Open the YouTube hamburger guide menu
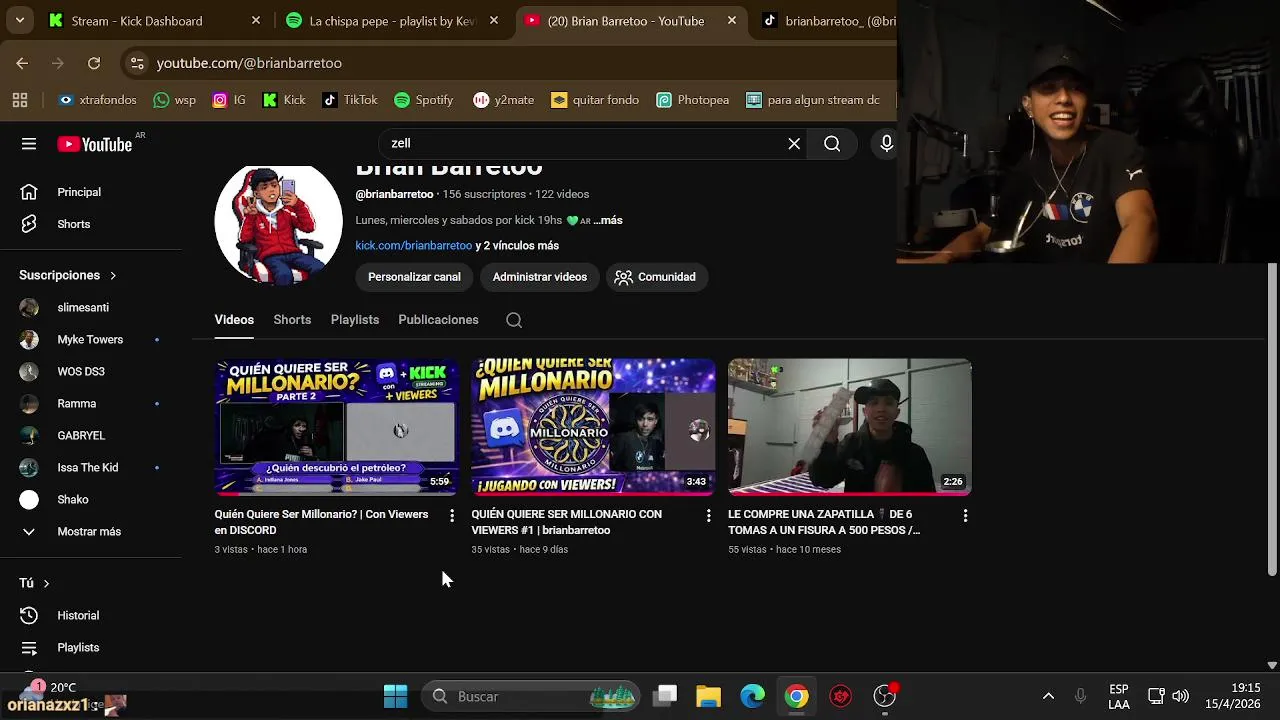The width and height of the screenshot is (1280, 720). coord(29,144)
